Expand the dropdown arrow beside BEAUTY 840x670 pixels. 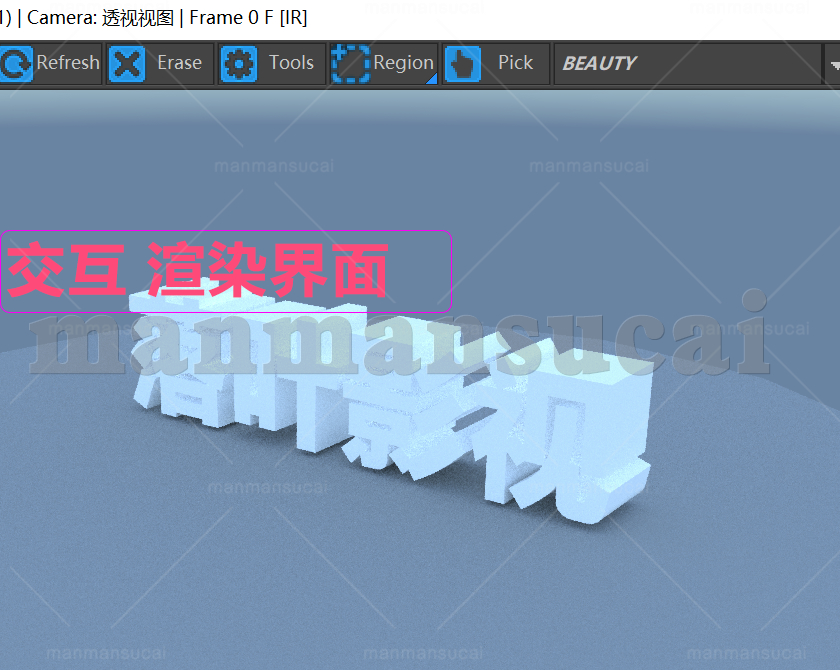[834, 65]
